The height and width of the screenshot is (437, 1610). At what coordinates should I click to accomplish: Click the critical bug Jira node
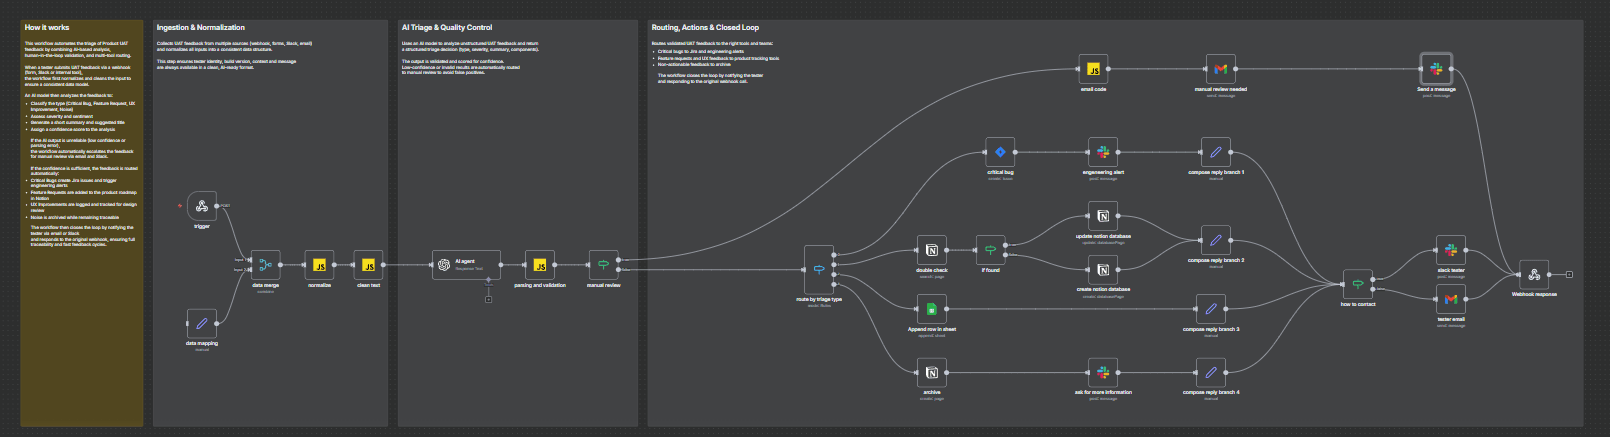pyautogui.click(x=1000, y=152)
